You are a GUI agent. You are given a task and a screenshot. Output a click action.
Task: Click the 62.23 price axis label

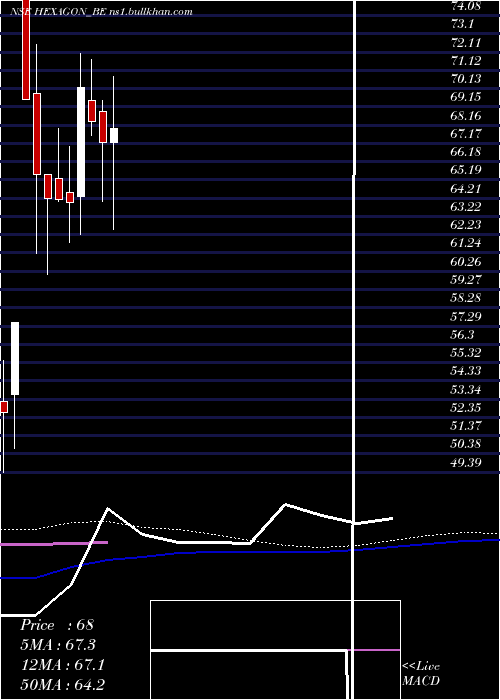[x=467, y=225]
